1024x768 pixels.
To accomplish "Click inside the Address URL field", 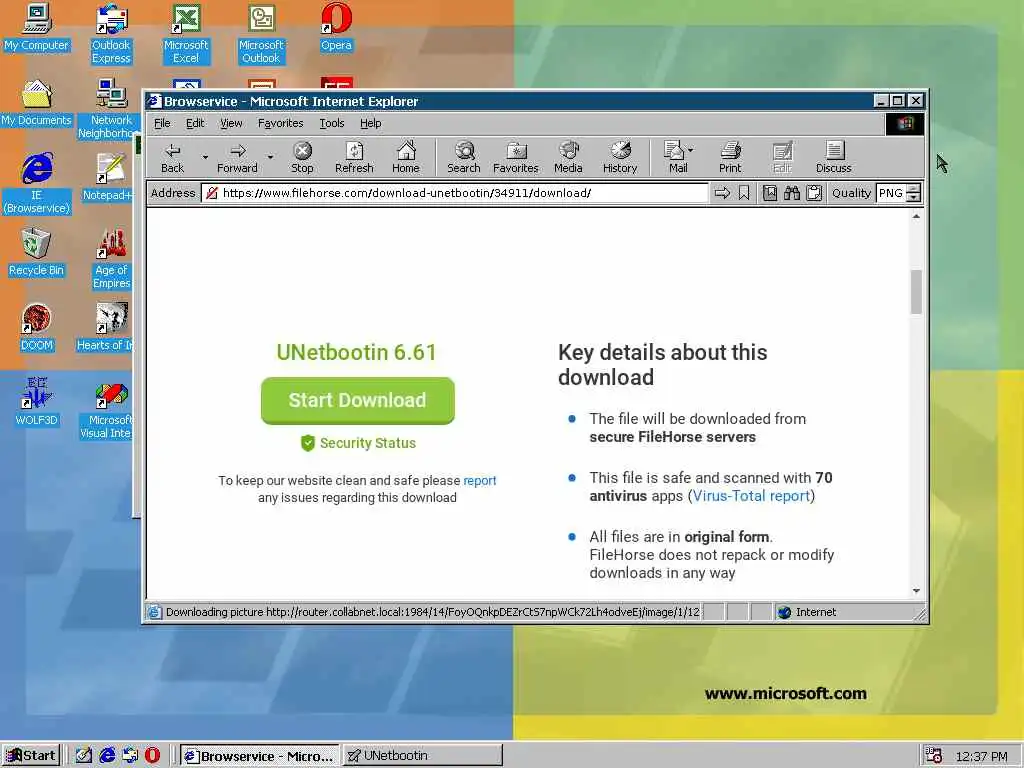I will click(x=455, y=193).
